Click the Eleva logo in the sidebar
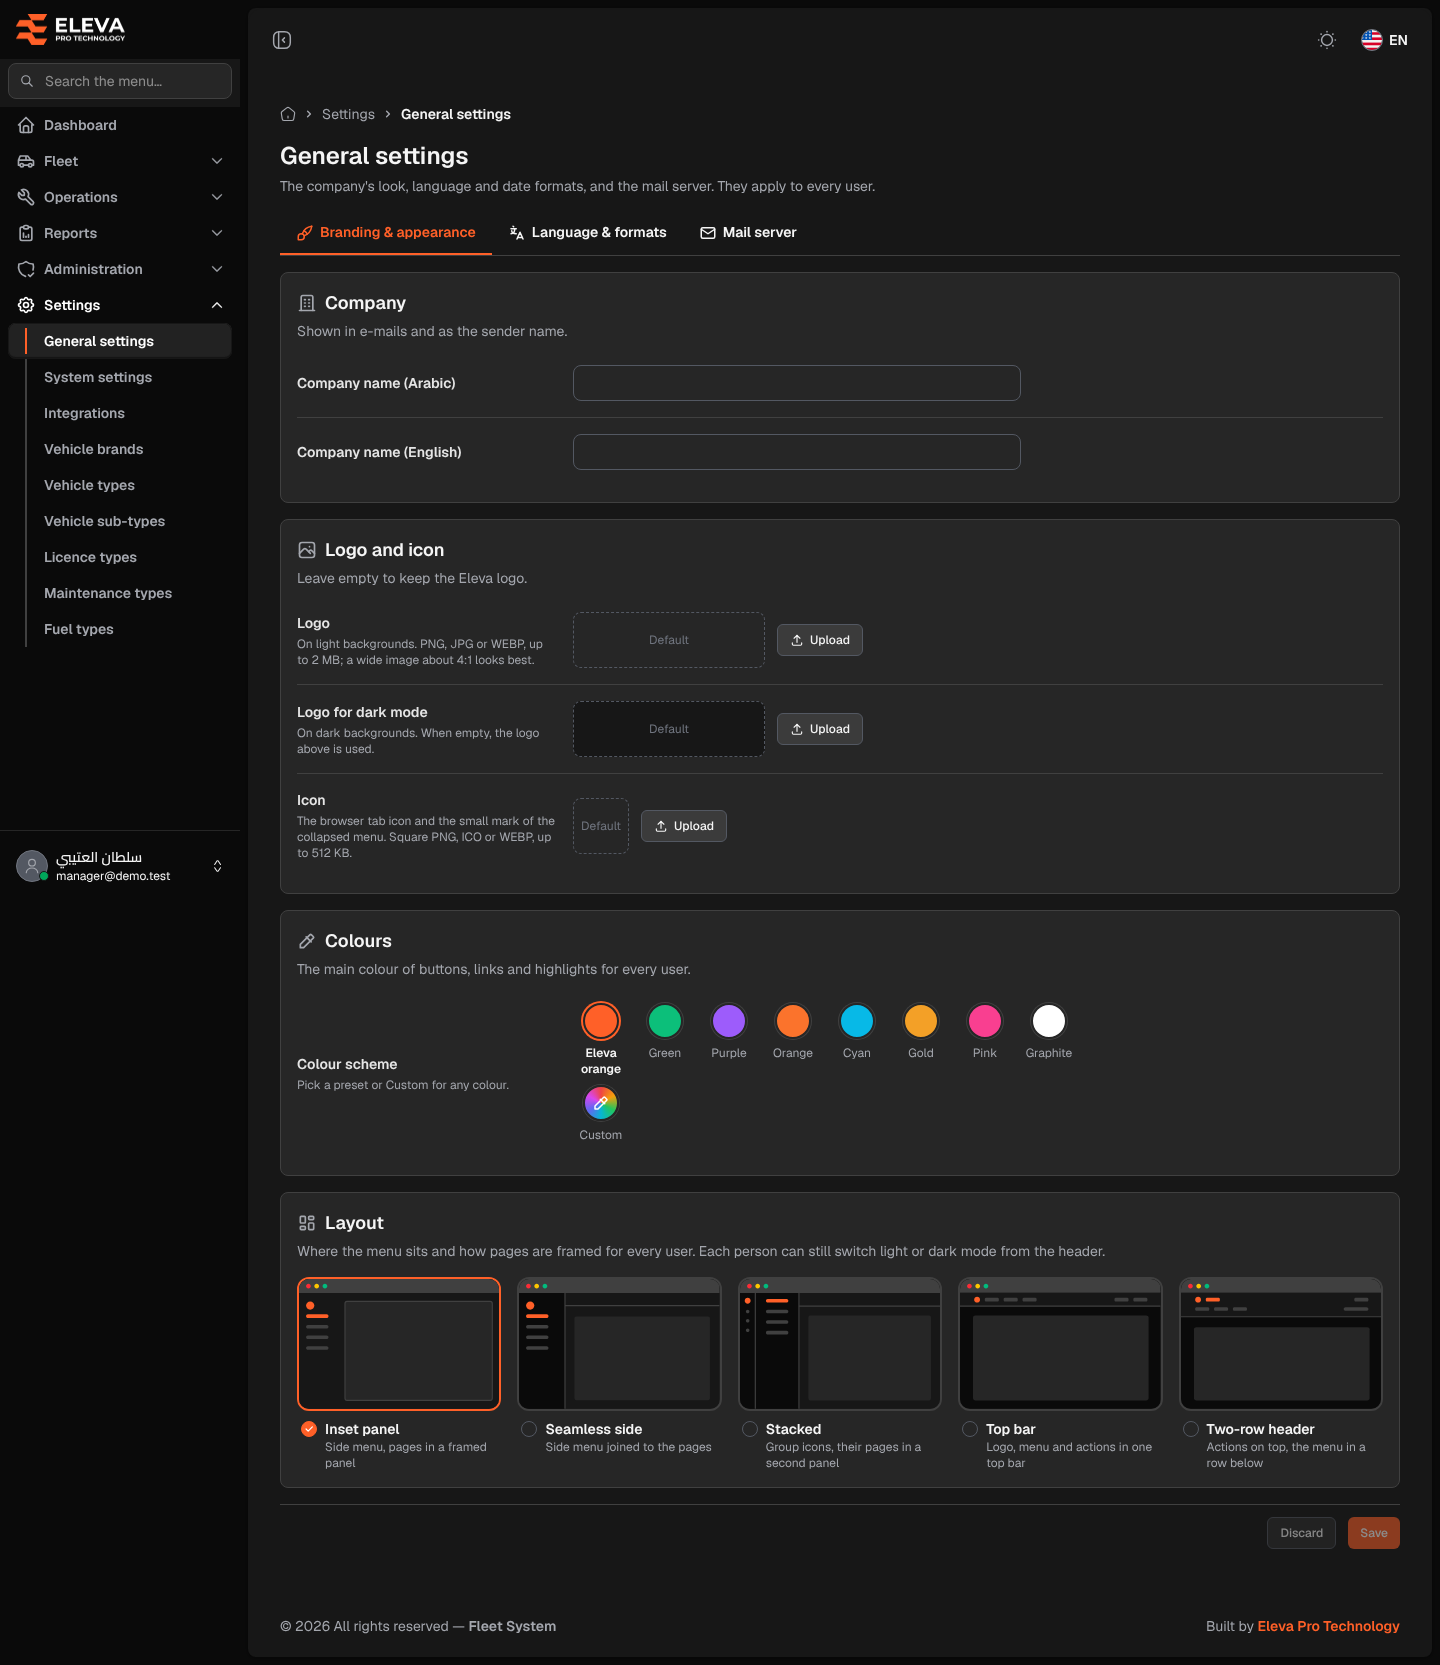This screenshot has height=1665, width=1440. click(x=71, y=29)
